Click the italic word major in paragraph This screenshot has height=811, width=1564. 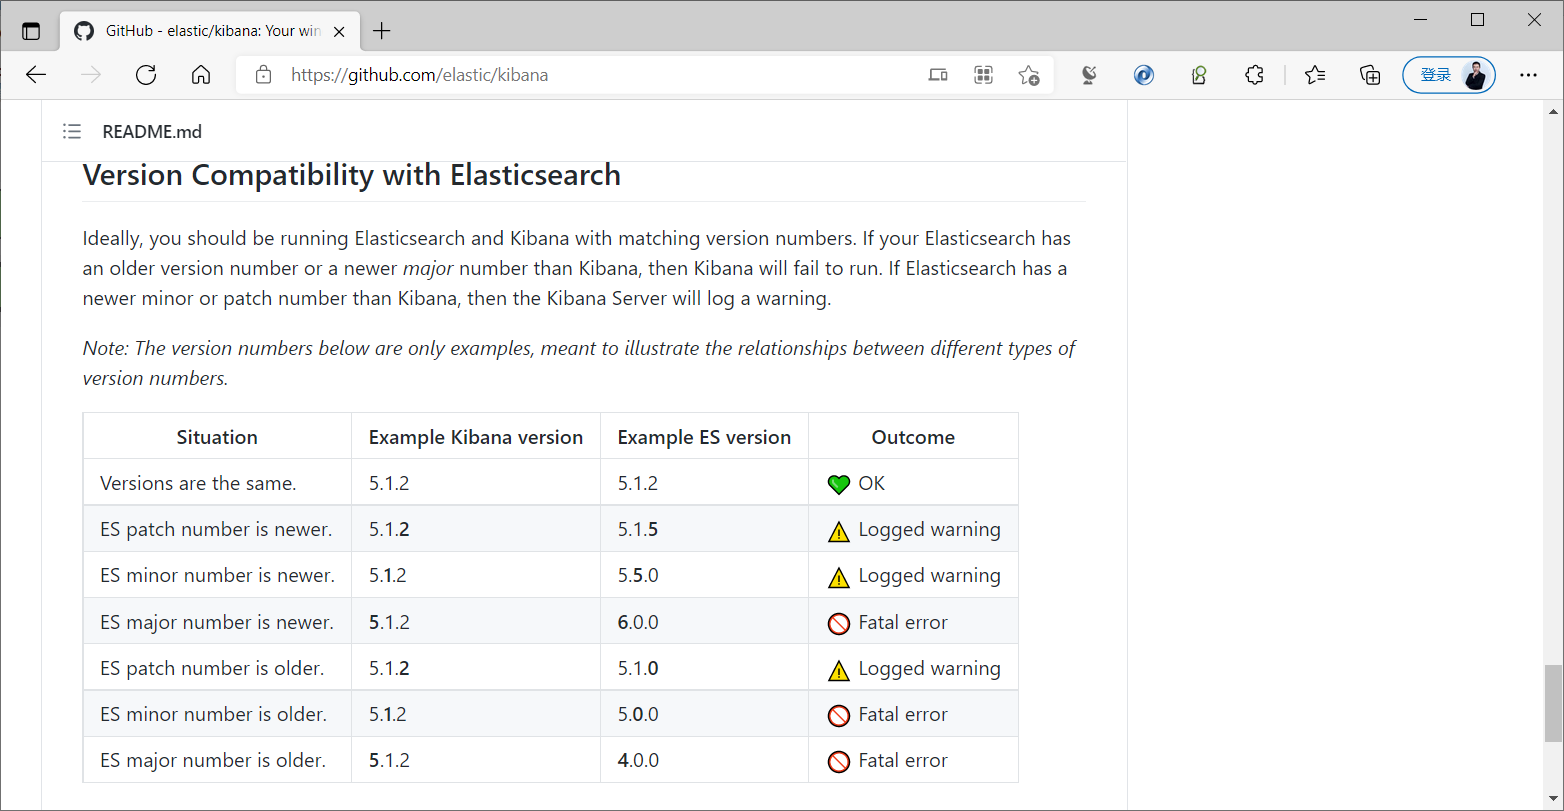point(428,269)
